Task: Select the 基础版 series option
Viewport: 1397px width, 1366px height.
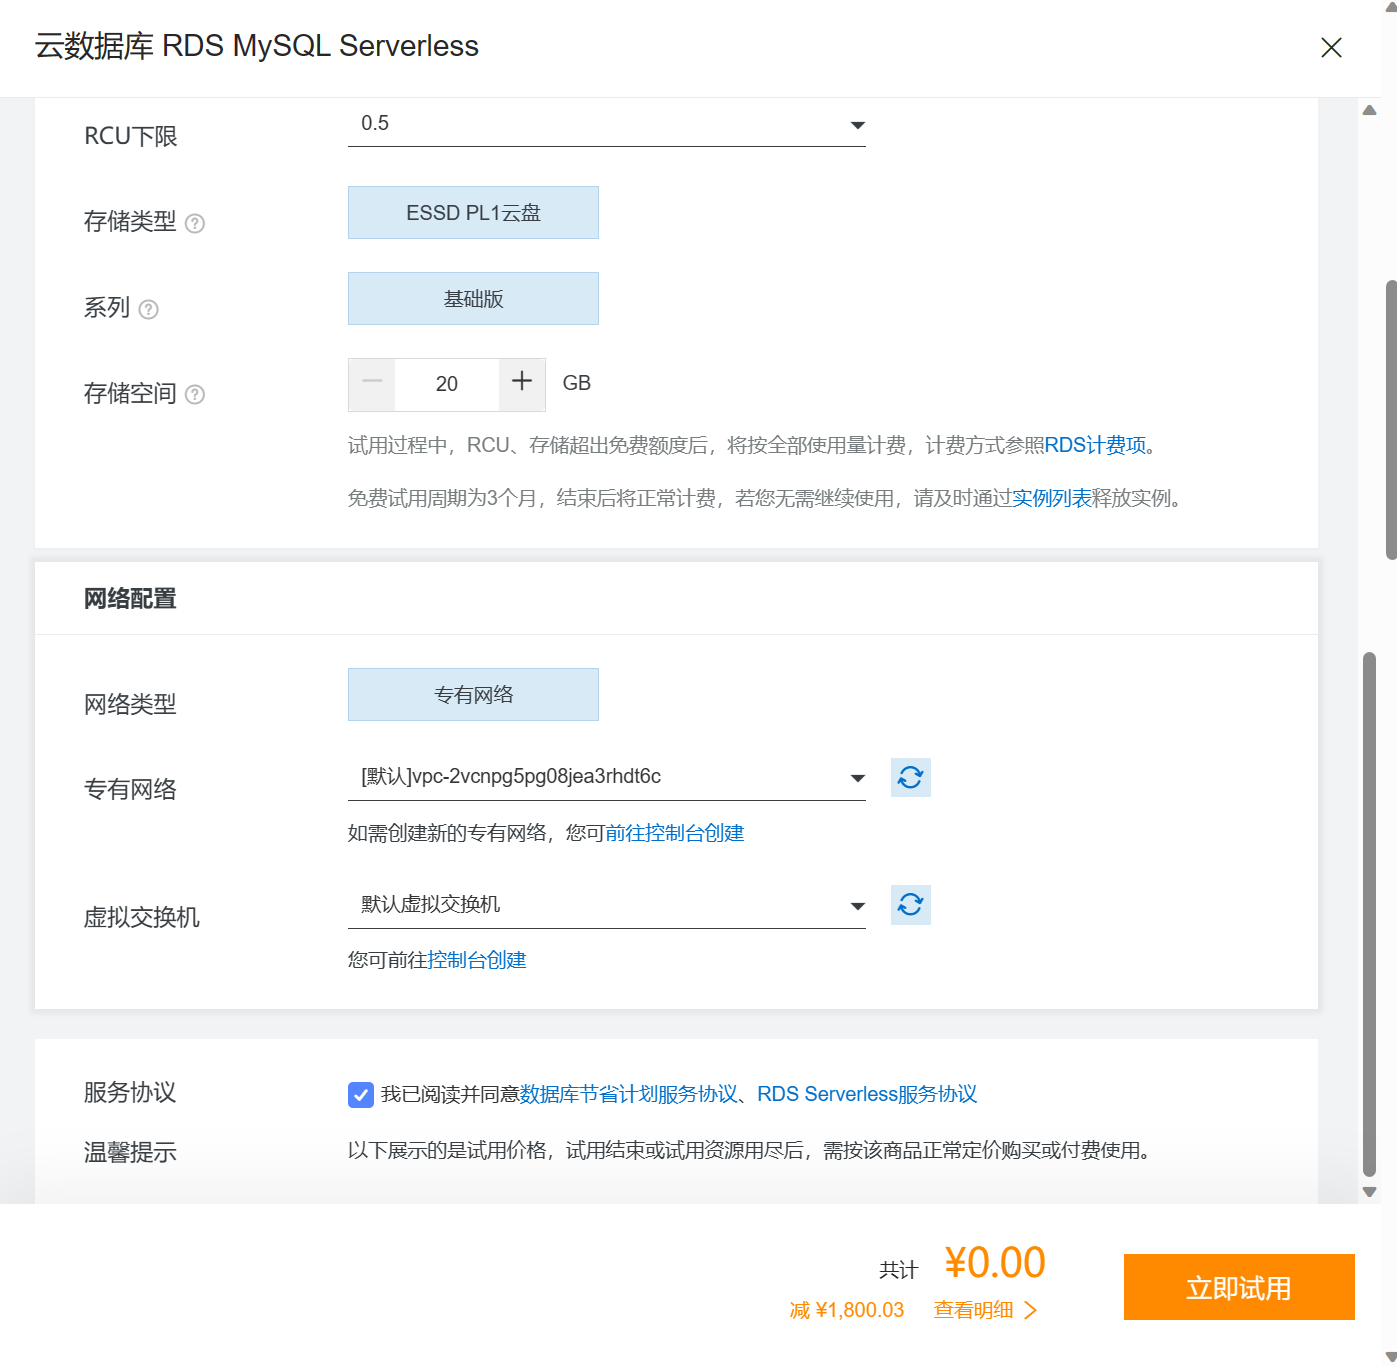Action: [x=473, y=298]
